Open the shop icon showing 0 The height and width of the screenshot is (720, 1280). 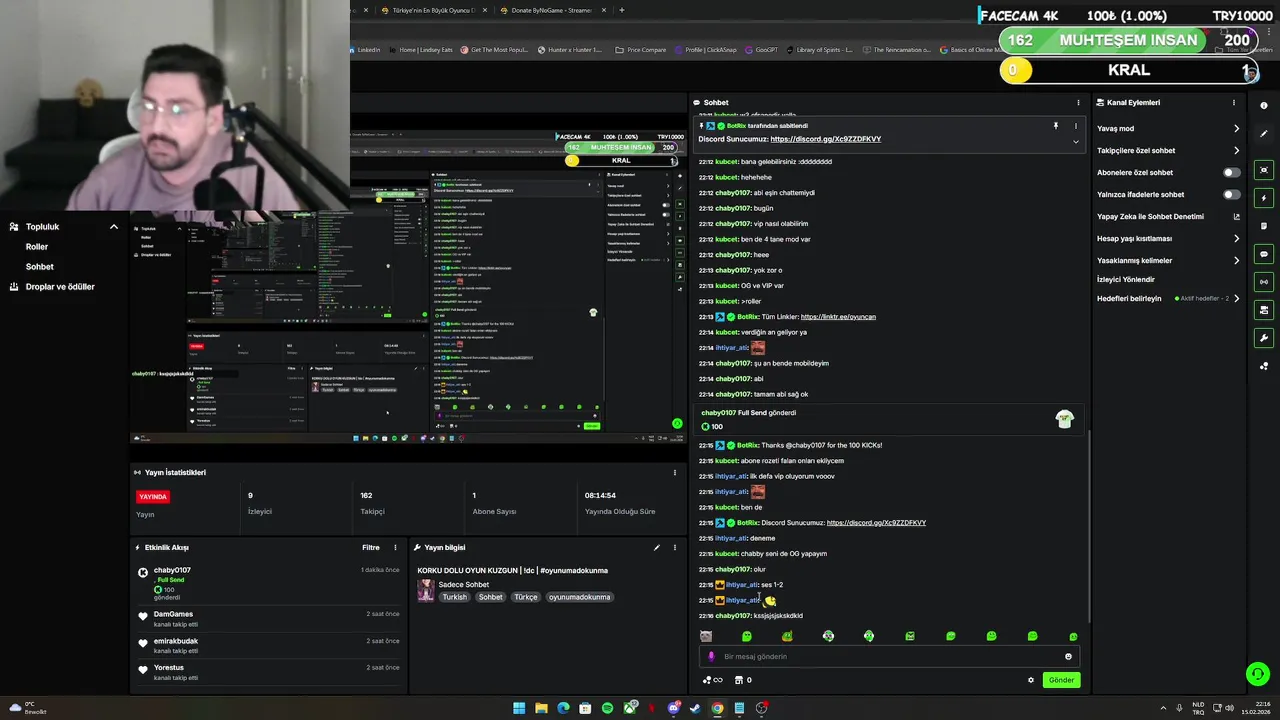743,680
